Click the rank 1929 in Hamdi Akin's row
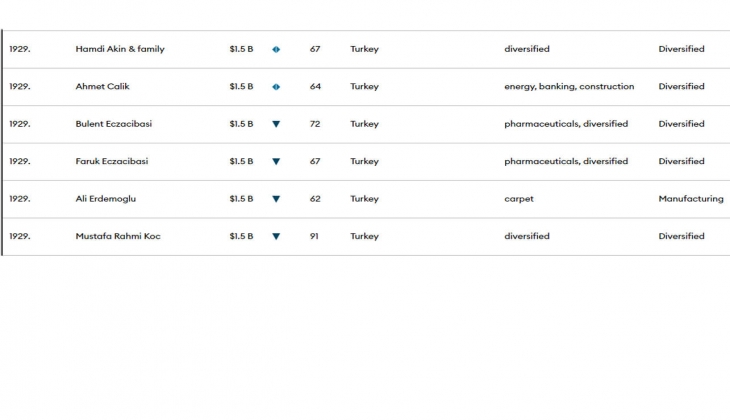Image resolution: width=730 pixels, height=420 pixels. pos(20,49)
